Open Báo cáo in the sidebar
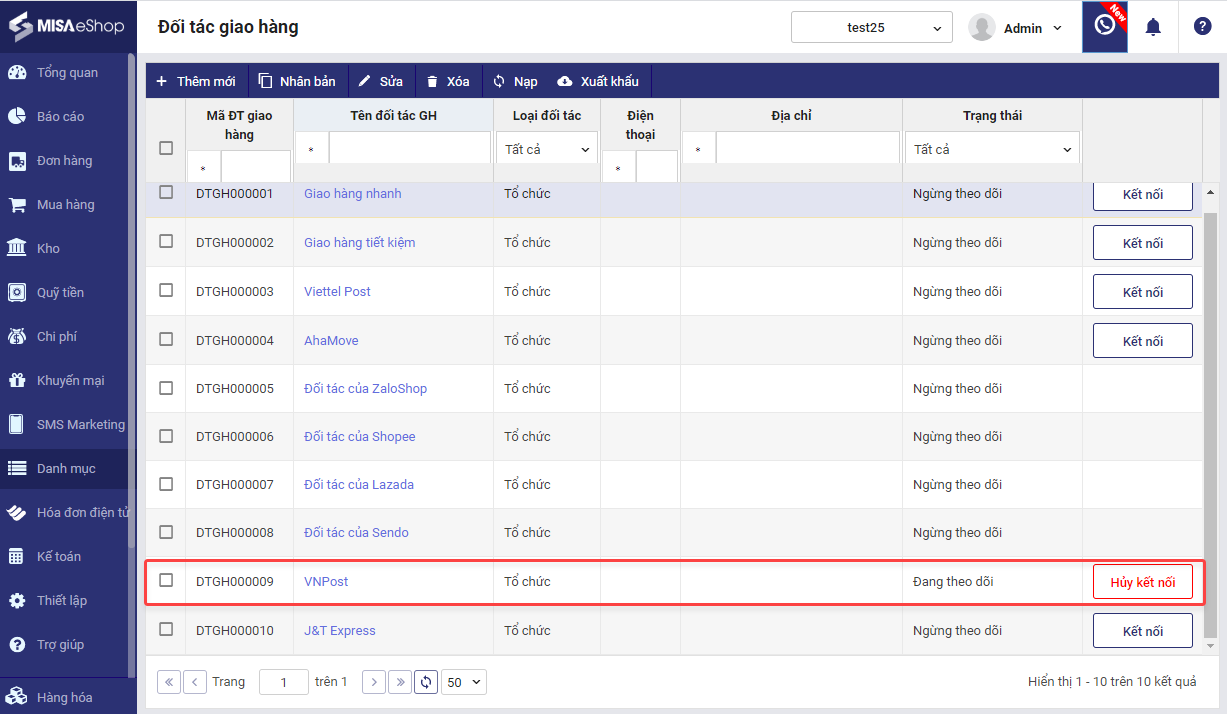 pyautogui.click(x=60, y=116)
